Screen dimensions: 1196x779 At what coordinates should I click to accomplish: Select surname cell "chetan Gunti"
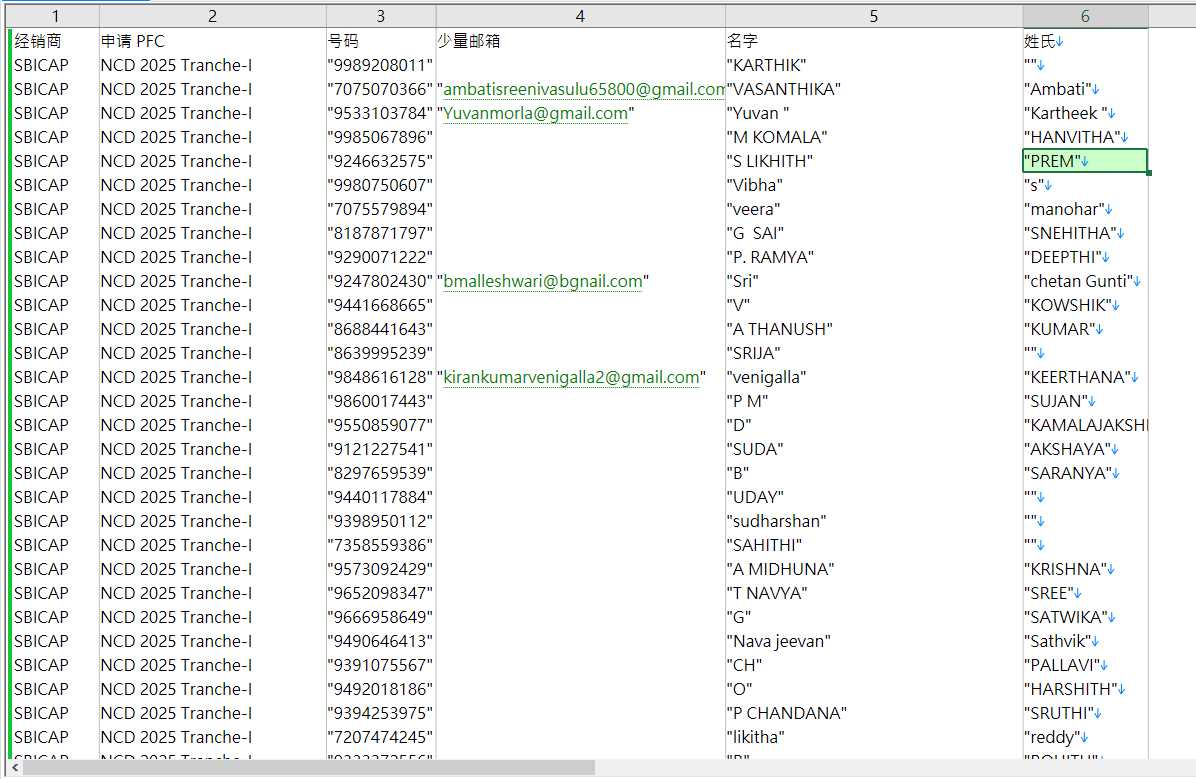[1085, 281]
